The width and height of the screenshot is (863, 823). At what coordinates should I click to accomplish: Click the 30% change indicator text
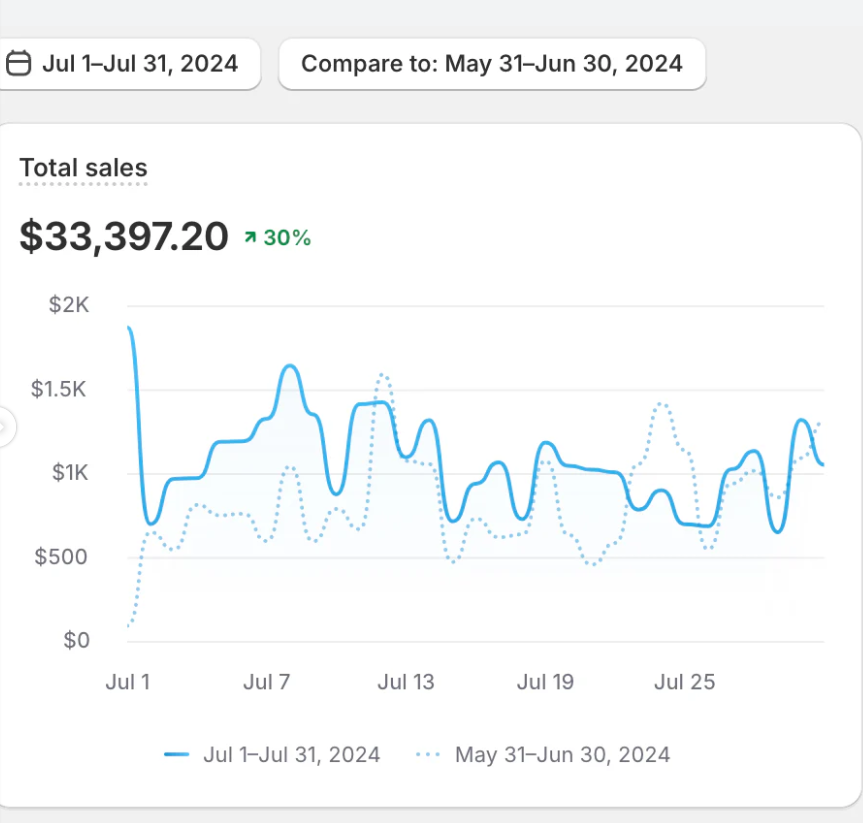[x=287, y=238]
